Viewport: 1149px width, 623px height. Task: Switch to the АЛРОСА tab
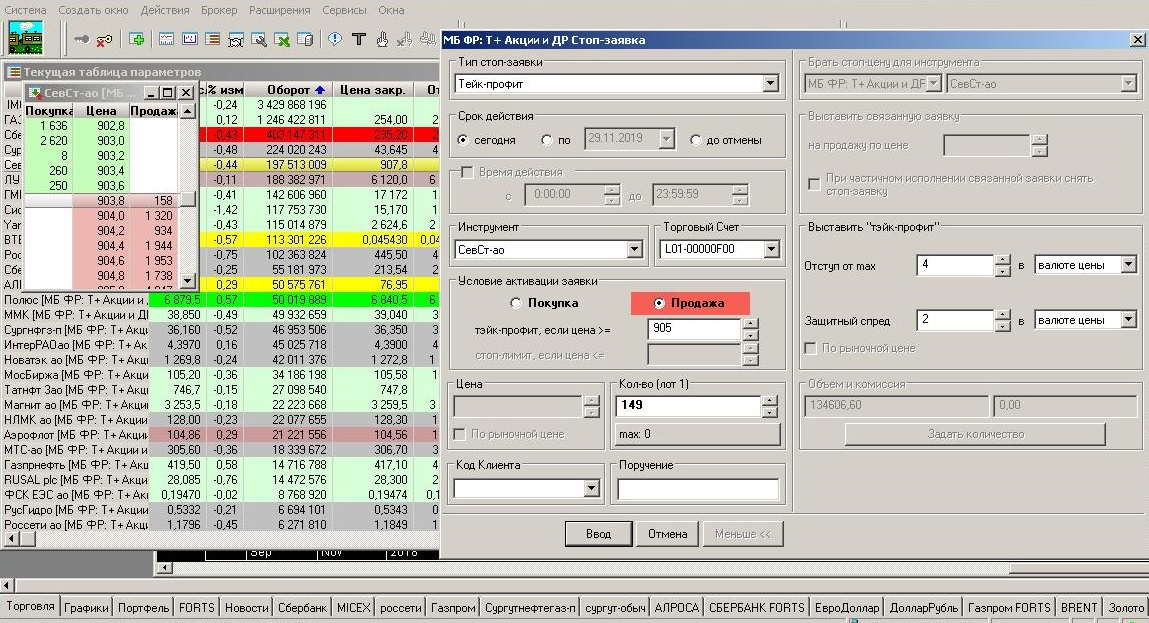pyautogui.click(x=676, y=608)
